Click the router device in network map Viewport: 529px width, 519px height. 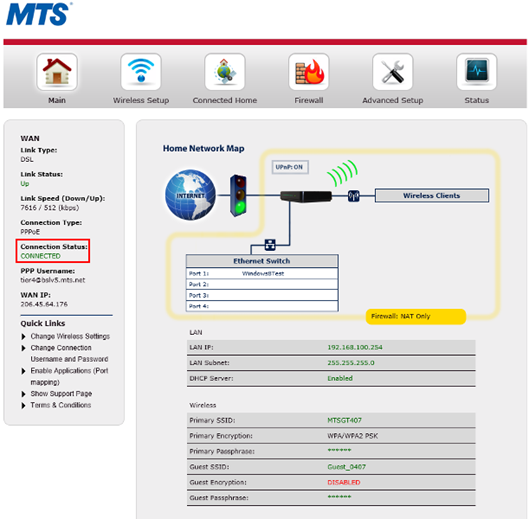click(x=306, y=196)
